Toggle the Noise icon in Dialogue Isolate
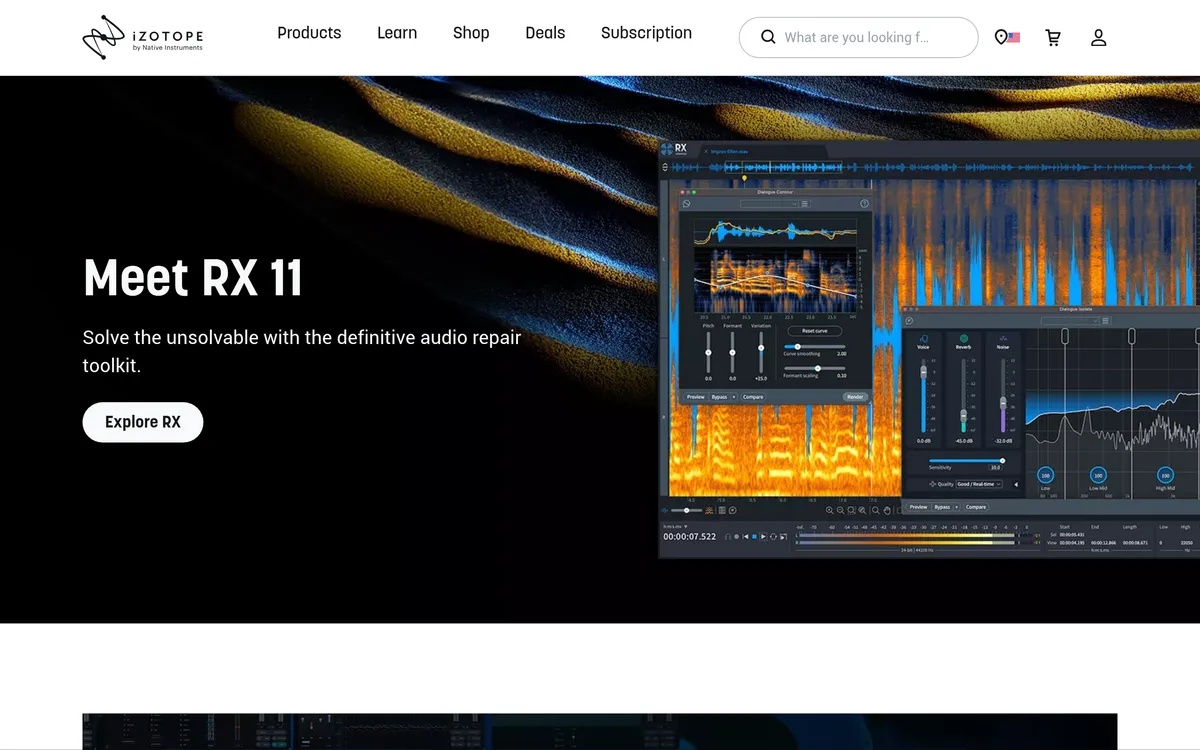1200x750 pixels. (x=1002, y=339)
